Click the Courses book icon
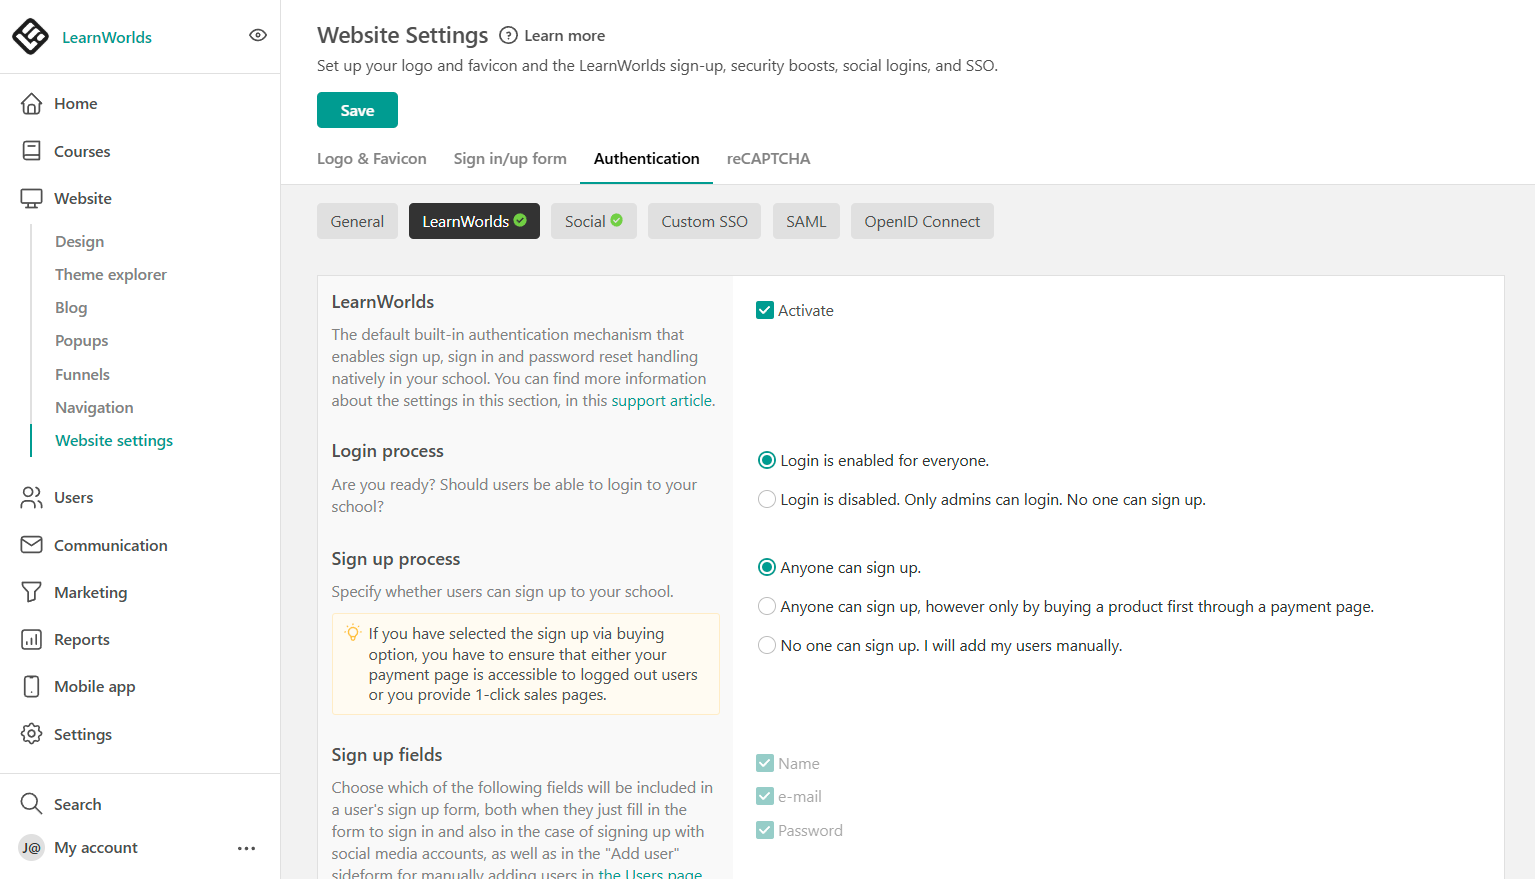 point(32,151)
